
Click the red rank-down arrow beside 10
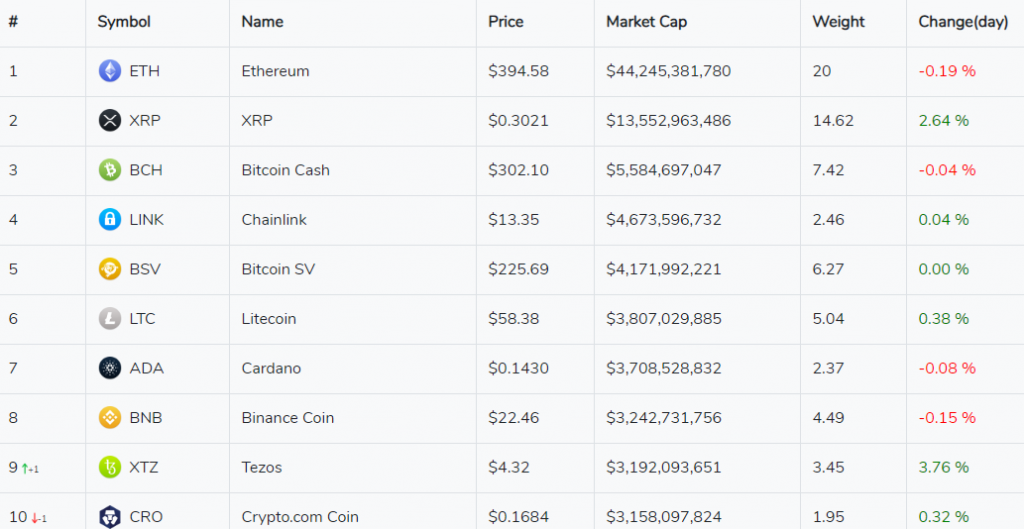(x=35, y=518)
